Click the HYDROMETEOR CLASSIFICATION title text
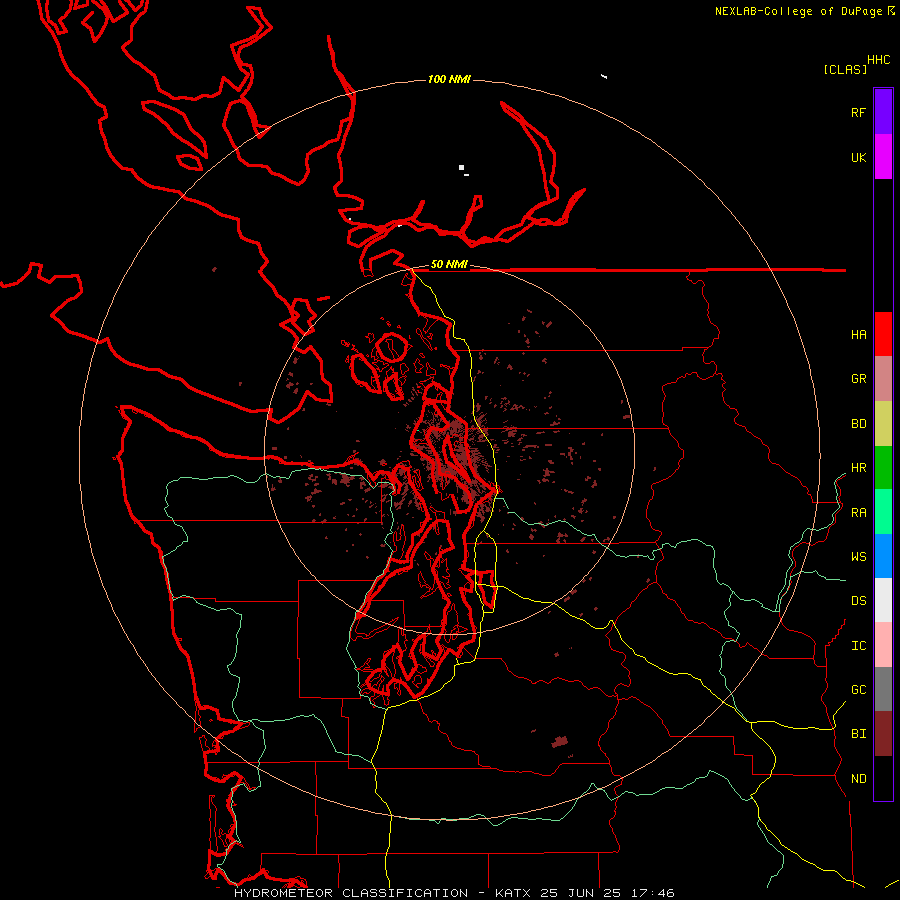900x900 pixels. [x=351, y=893]
